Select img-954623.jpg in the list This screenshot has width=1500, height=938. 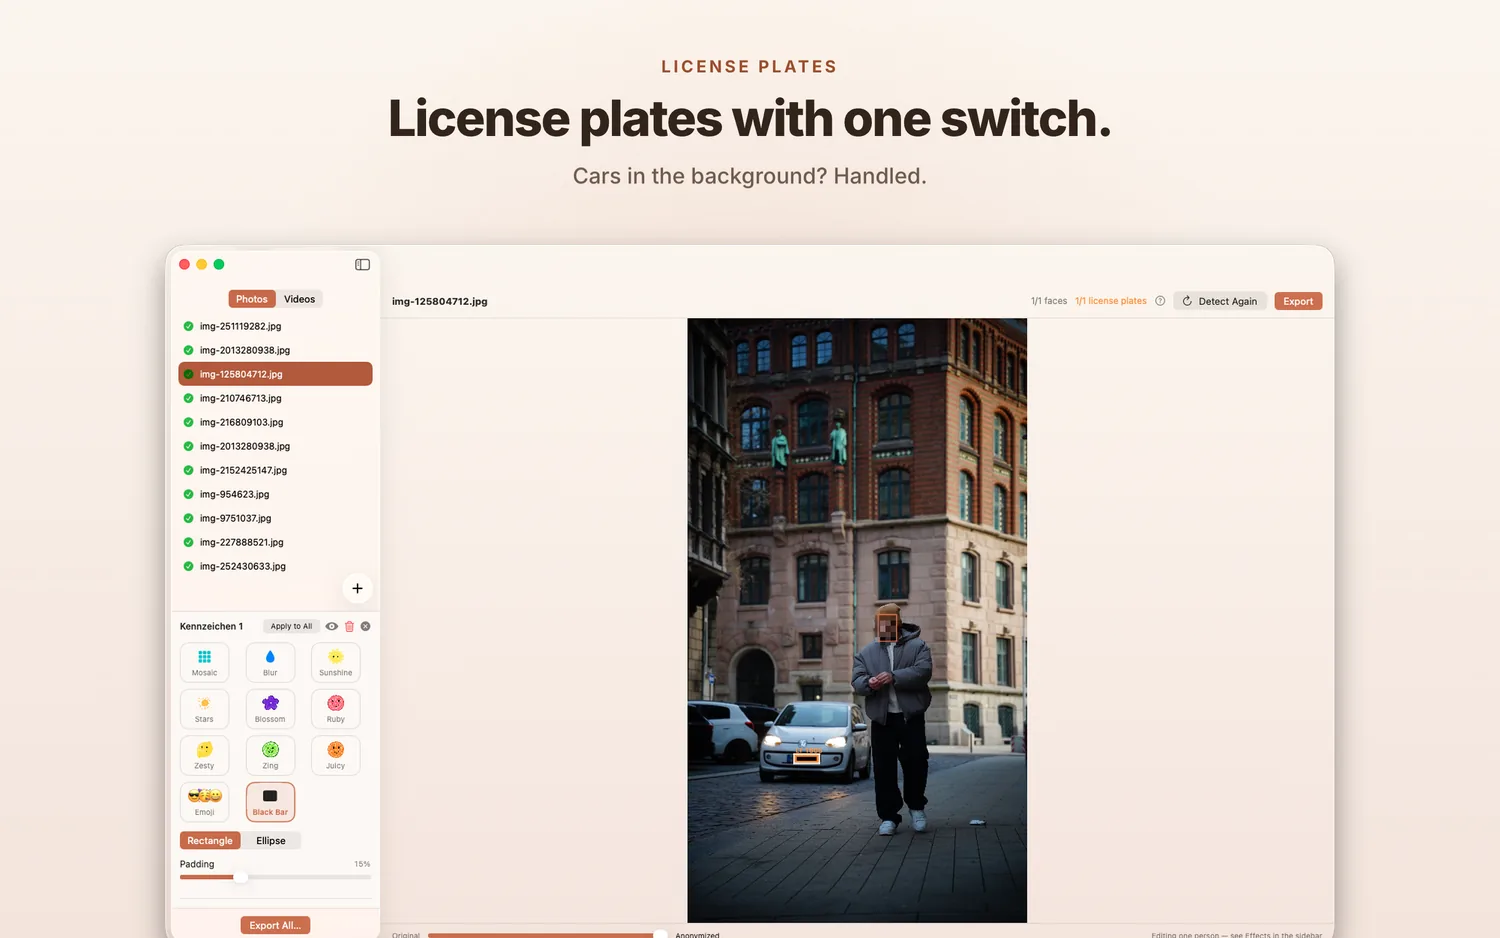275,494
